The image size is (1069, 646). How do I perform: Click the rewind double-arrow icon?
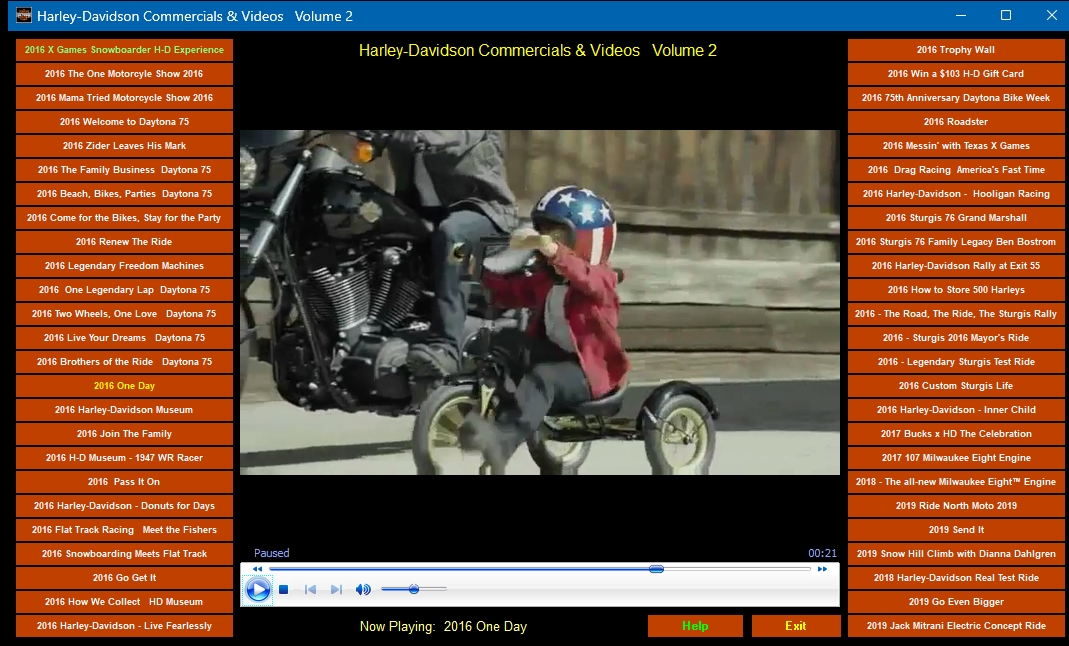pos(257,569)
